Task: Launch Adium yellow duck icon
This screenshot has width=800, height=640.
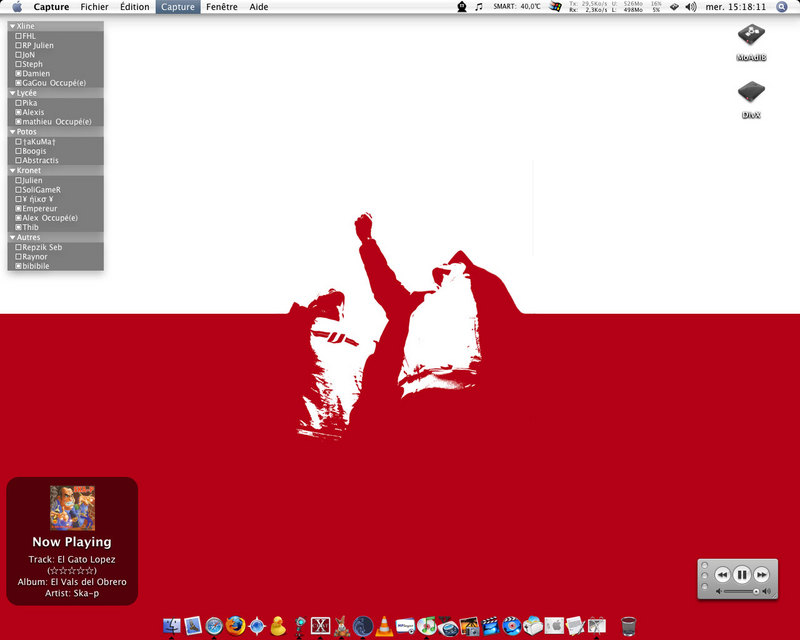Action: [x=278, y=626]
